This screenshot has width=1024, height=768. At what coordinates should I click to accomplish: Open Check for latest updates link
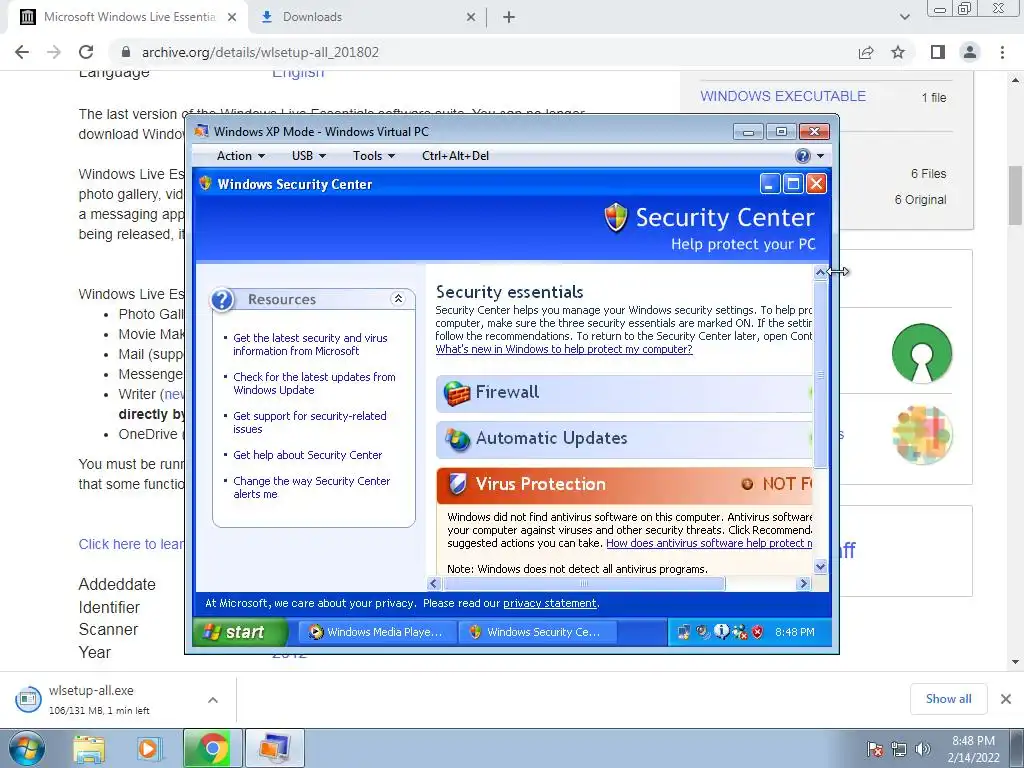click(x=314, y=383)
